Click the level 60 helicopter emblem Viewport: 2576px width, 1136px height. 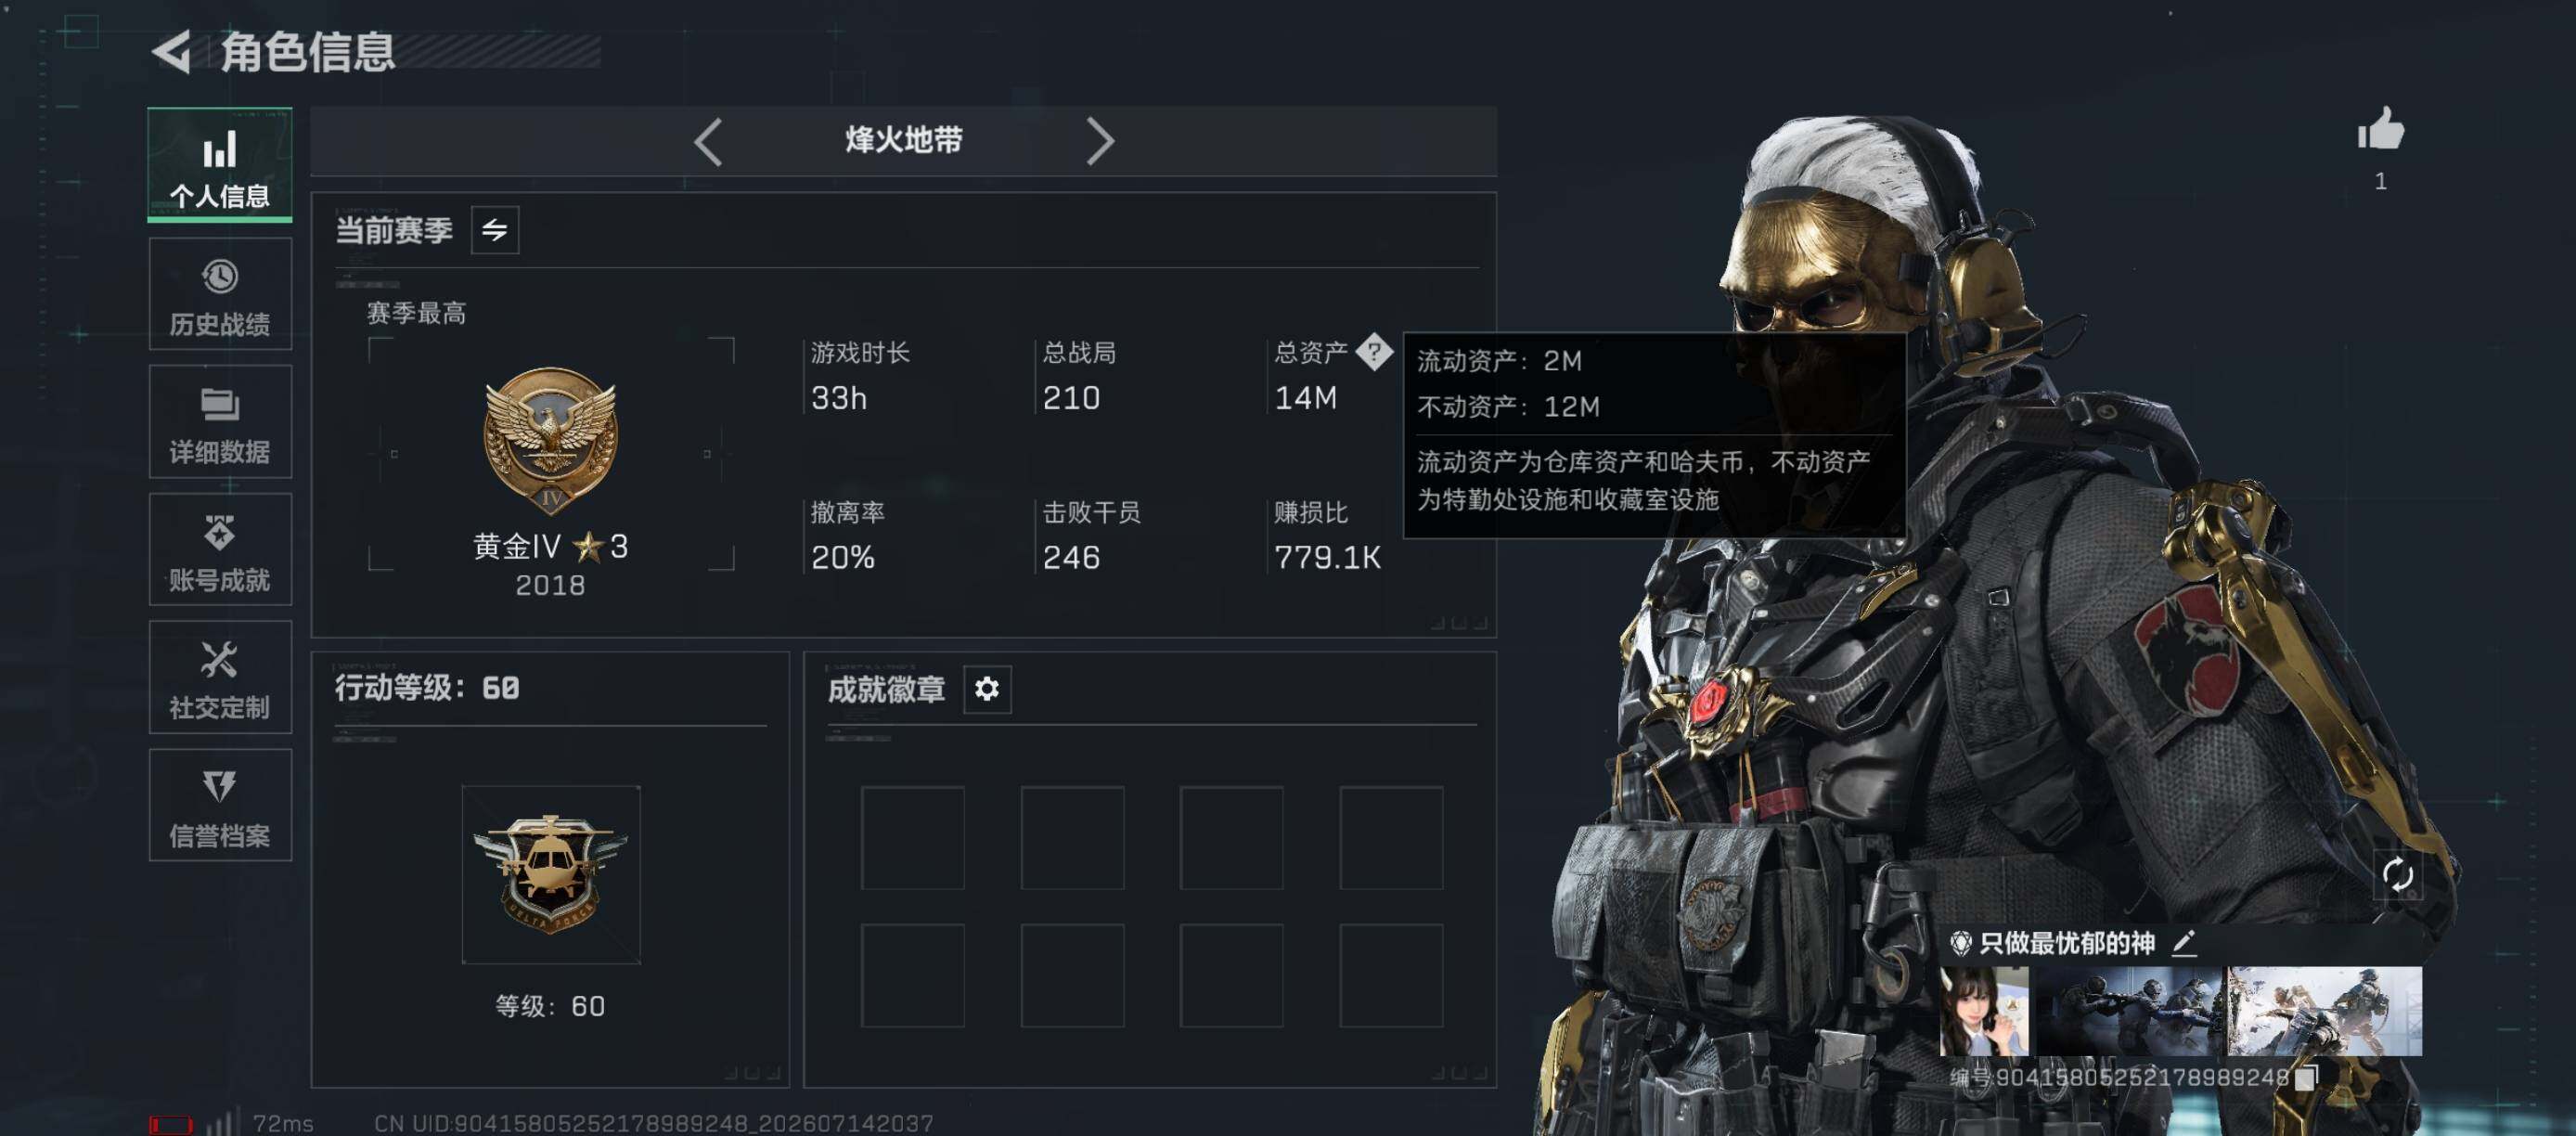[551, 875]
